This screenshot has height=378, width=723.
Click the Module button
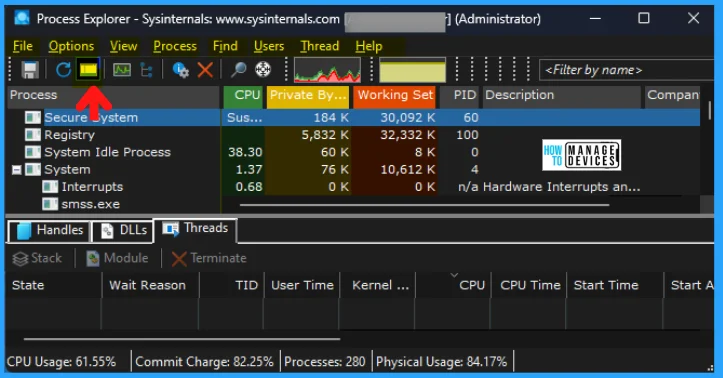click(118, 258)
